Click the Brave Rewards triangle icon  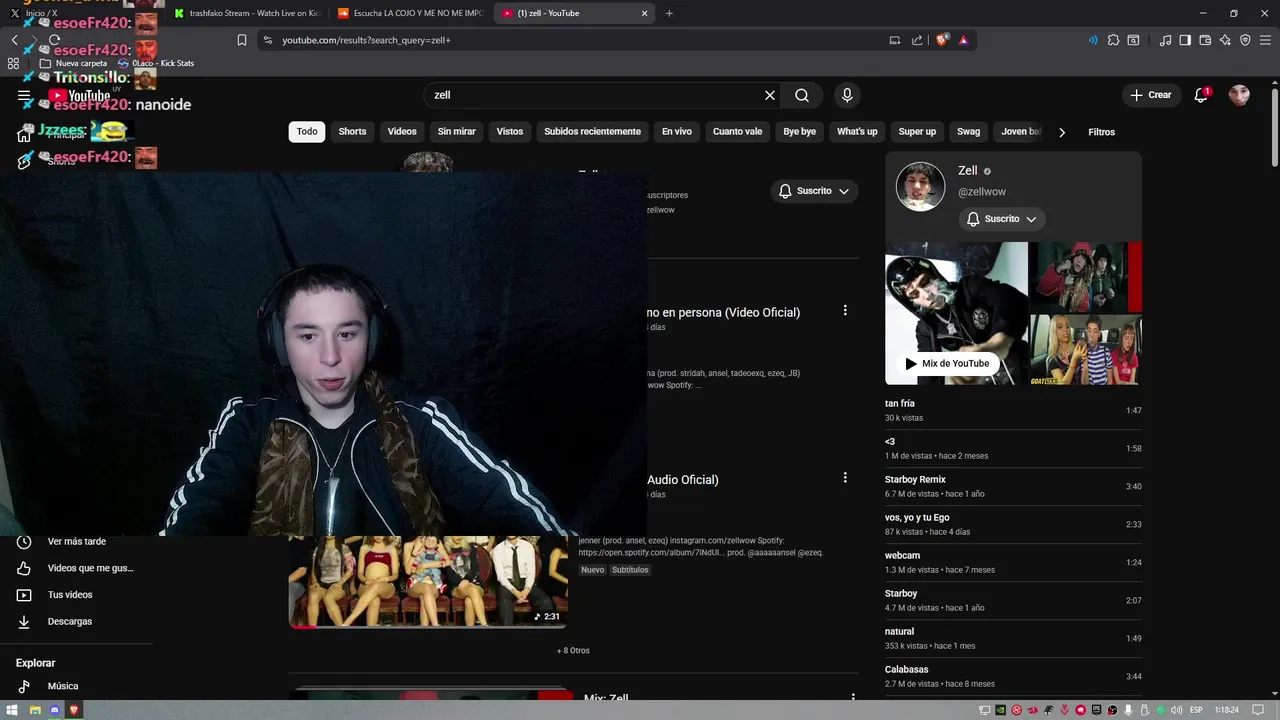click(x=963, y=40)
